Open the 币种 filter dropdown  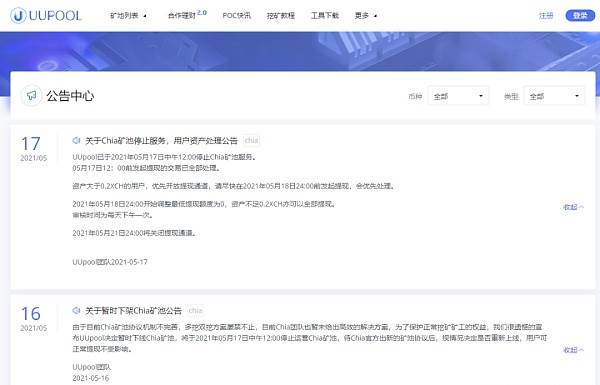458,96
